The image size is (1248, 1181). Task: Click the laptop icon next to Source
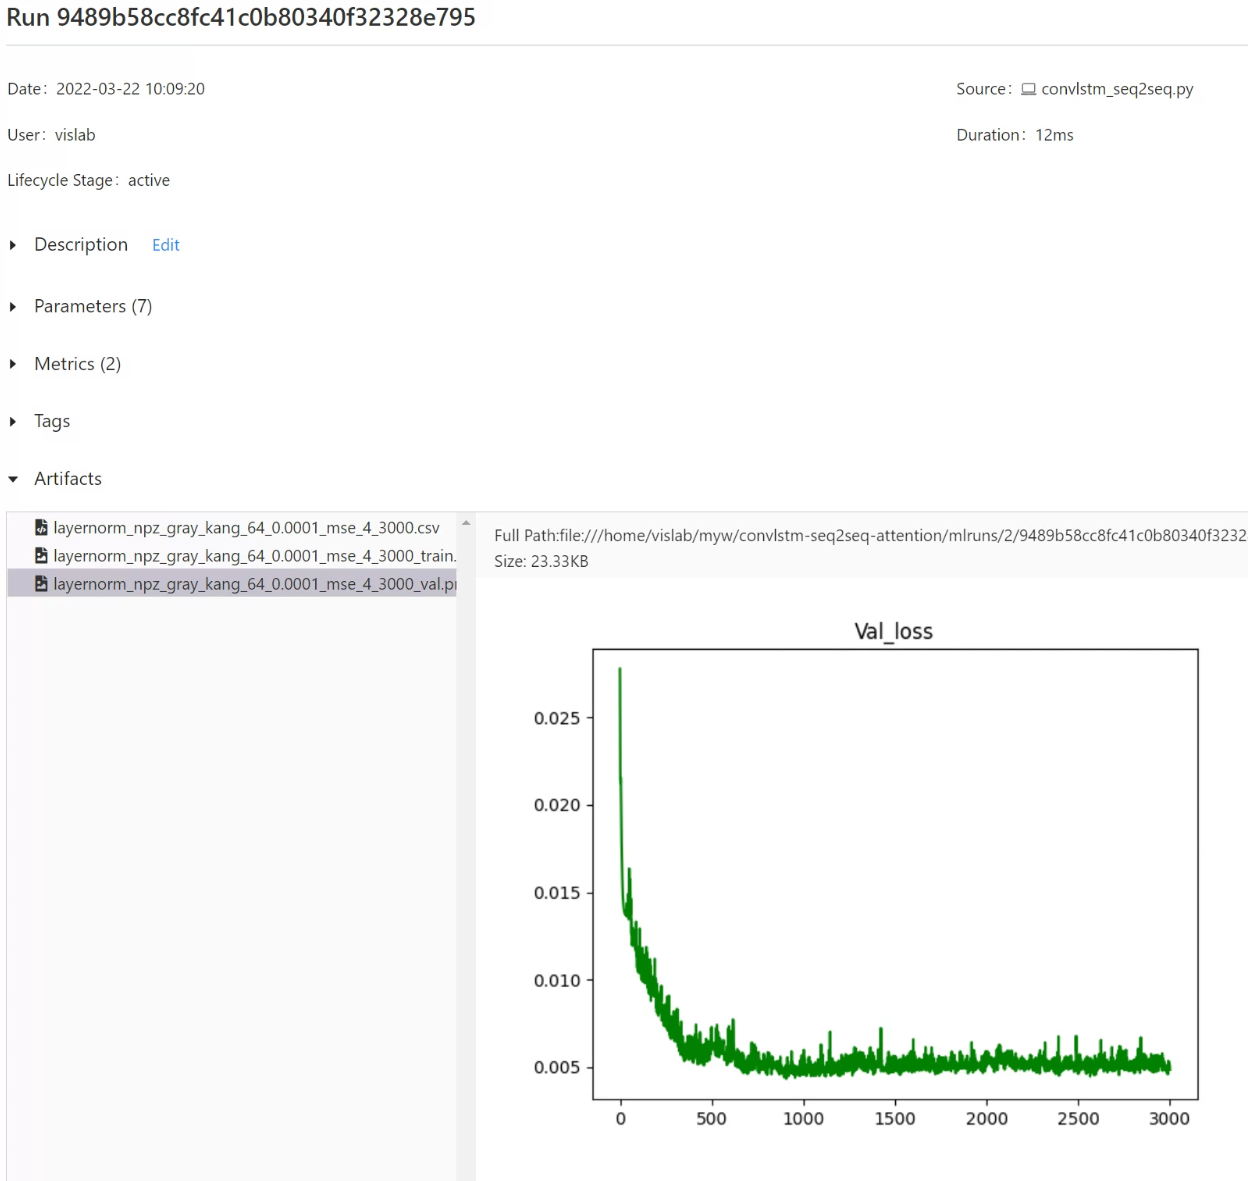pos(1028,88)
